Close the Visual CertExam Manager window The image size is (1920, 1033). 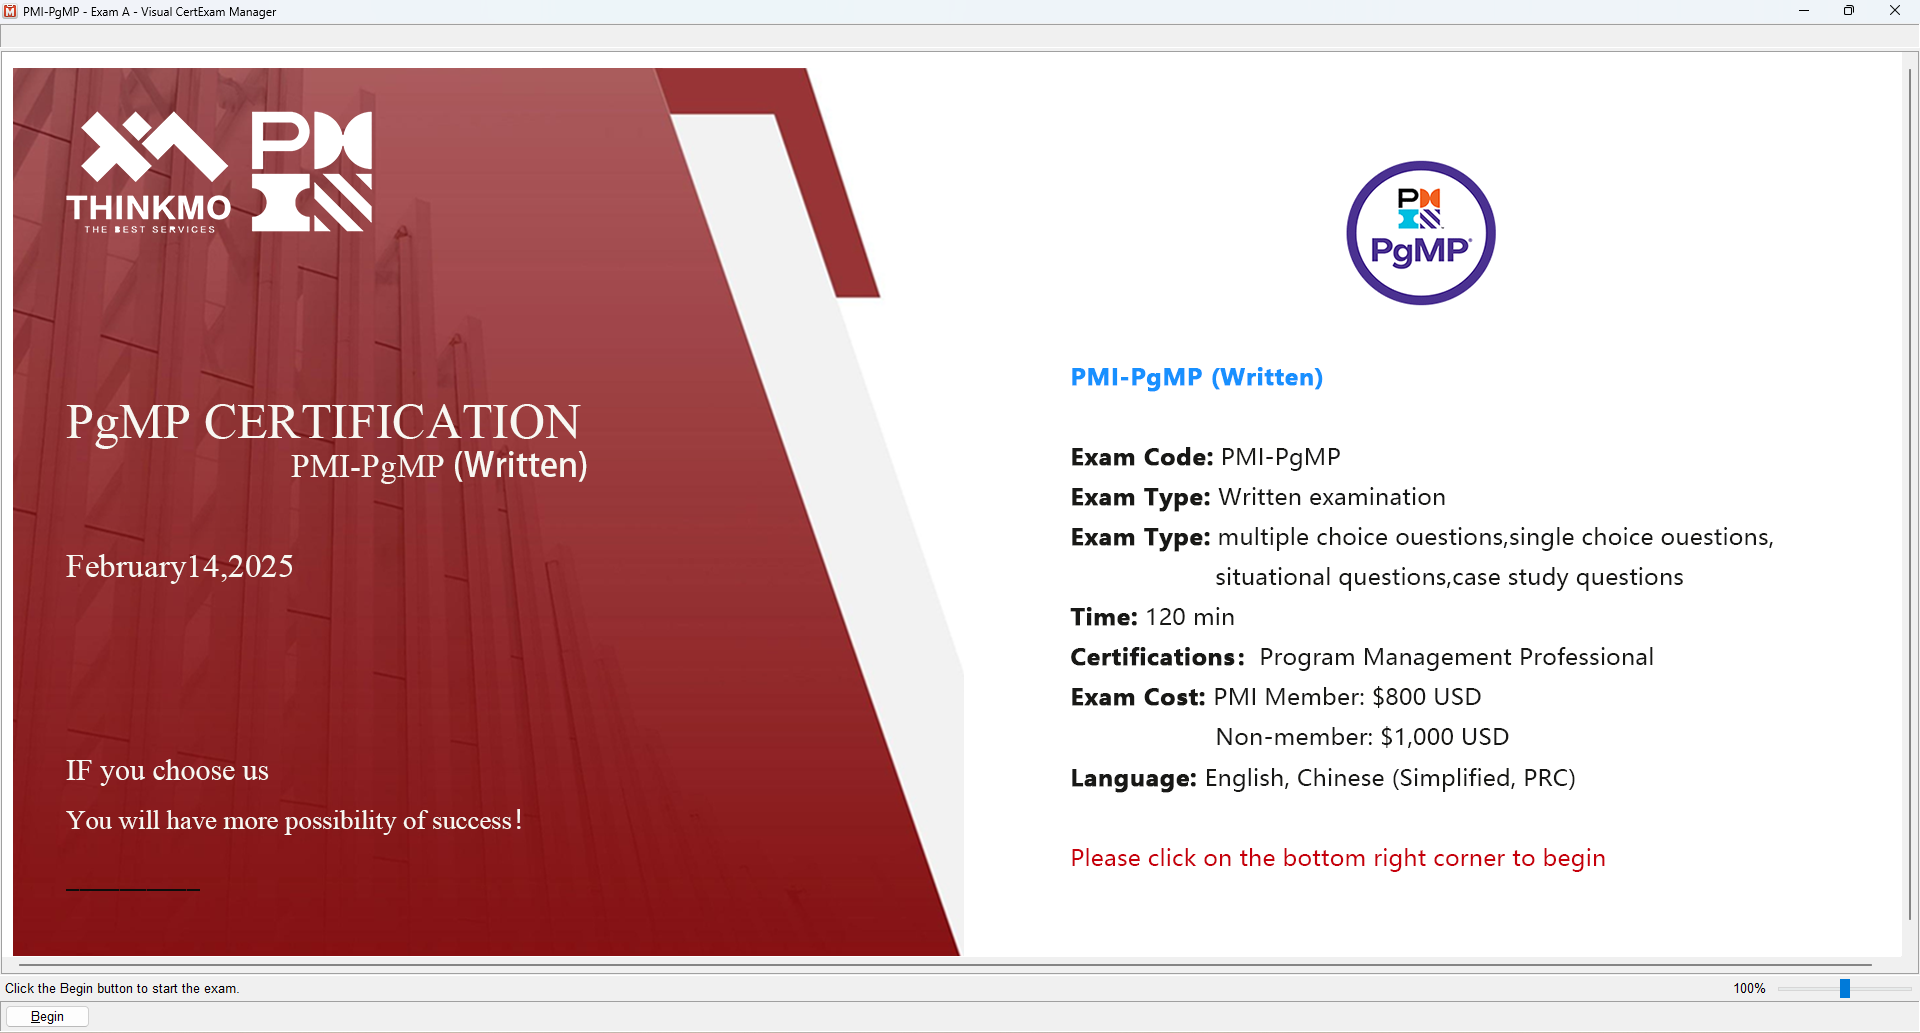pyautogui.click(x=1895, y=11)
